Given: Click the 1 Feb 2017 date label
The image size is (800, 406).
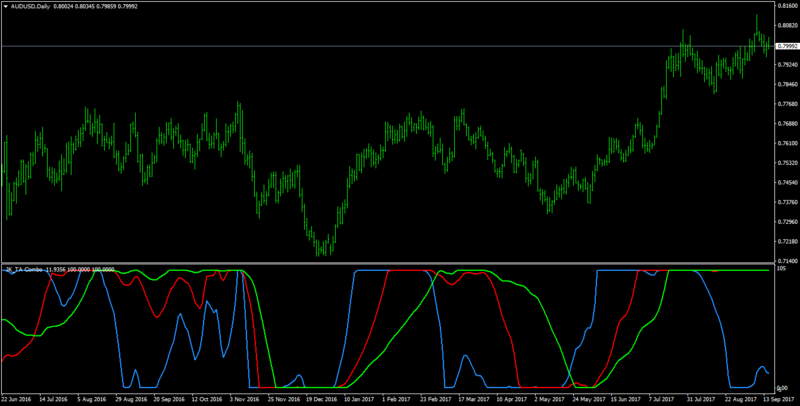Looking at the screenshot, I should (x=397, y=399).
